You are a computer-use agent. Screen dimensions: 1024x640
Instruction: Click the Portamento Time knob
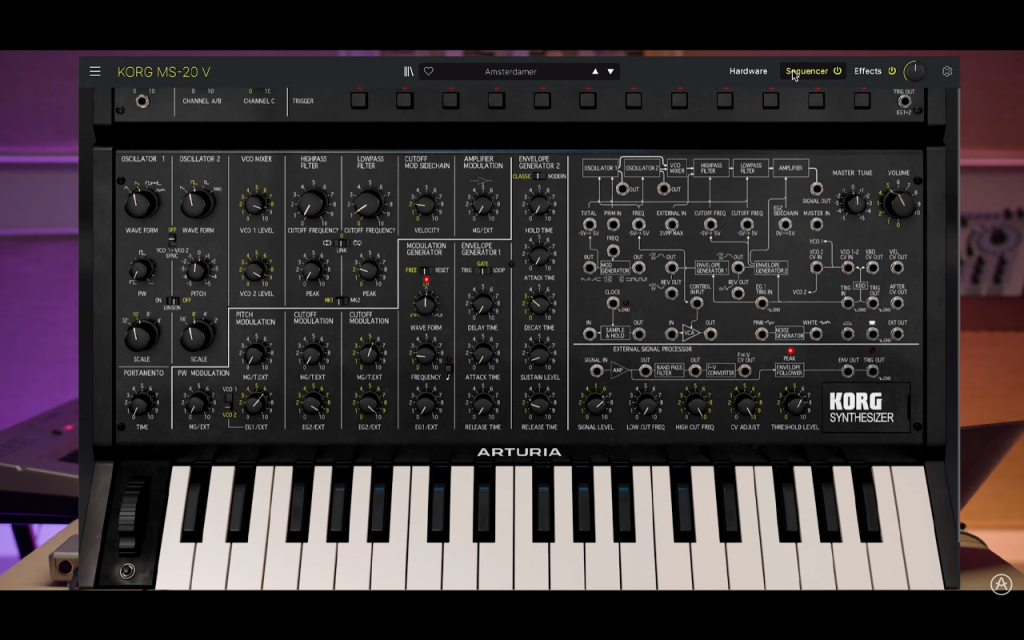point(140,404)
